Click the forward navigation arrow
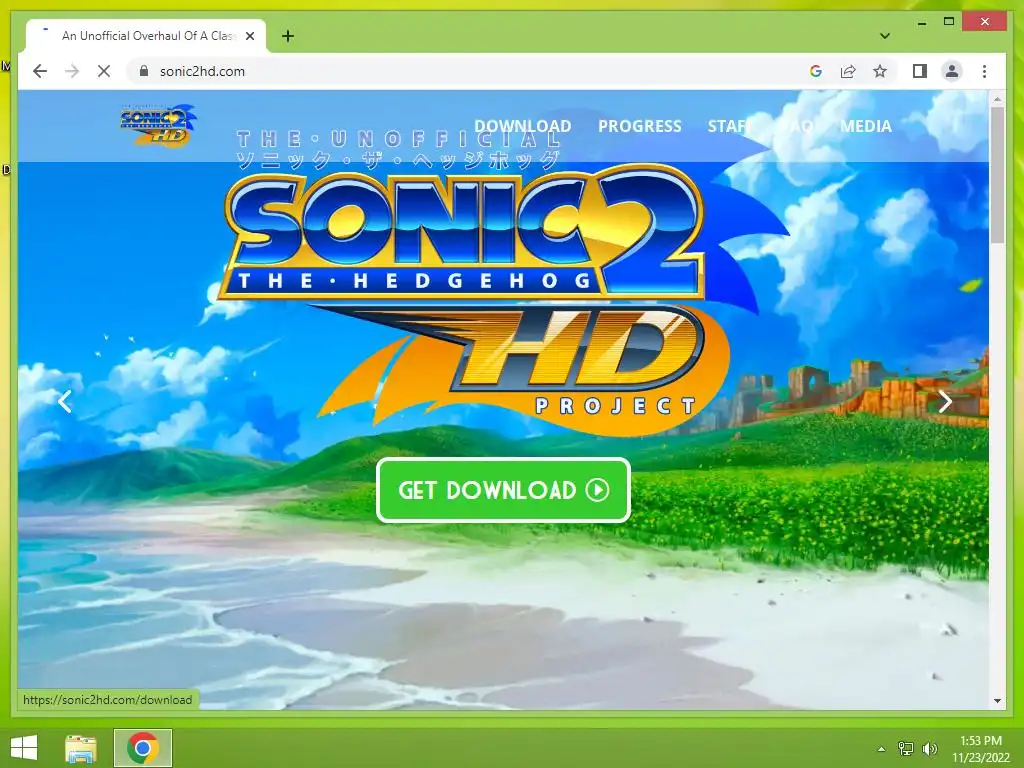This screenshot has height=768, width=1024. tap(72, 71)
